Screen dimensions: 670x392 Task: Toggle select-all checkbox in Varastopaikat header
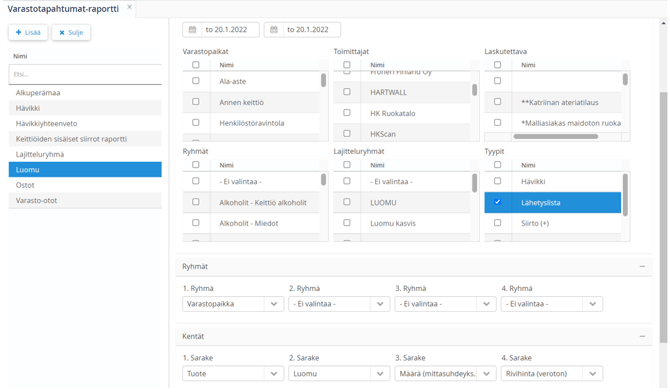coord(196,65)
